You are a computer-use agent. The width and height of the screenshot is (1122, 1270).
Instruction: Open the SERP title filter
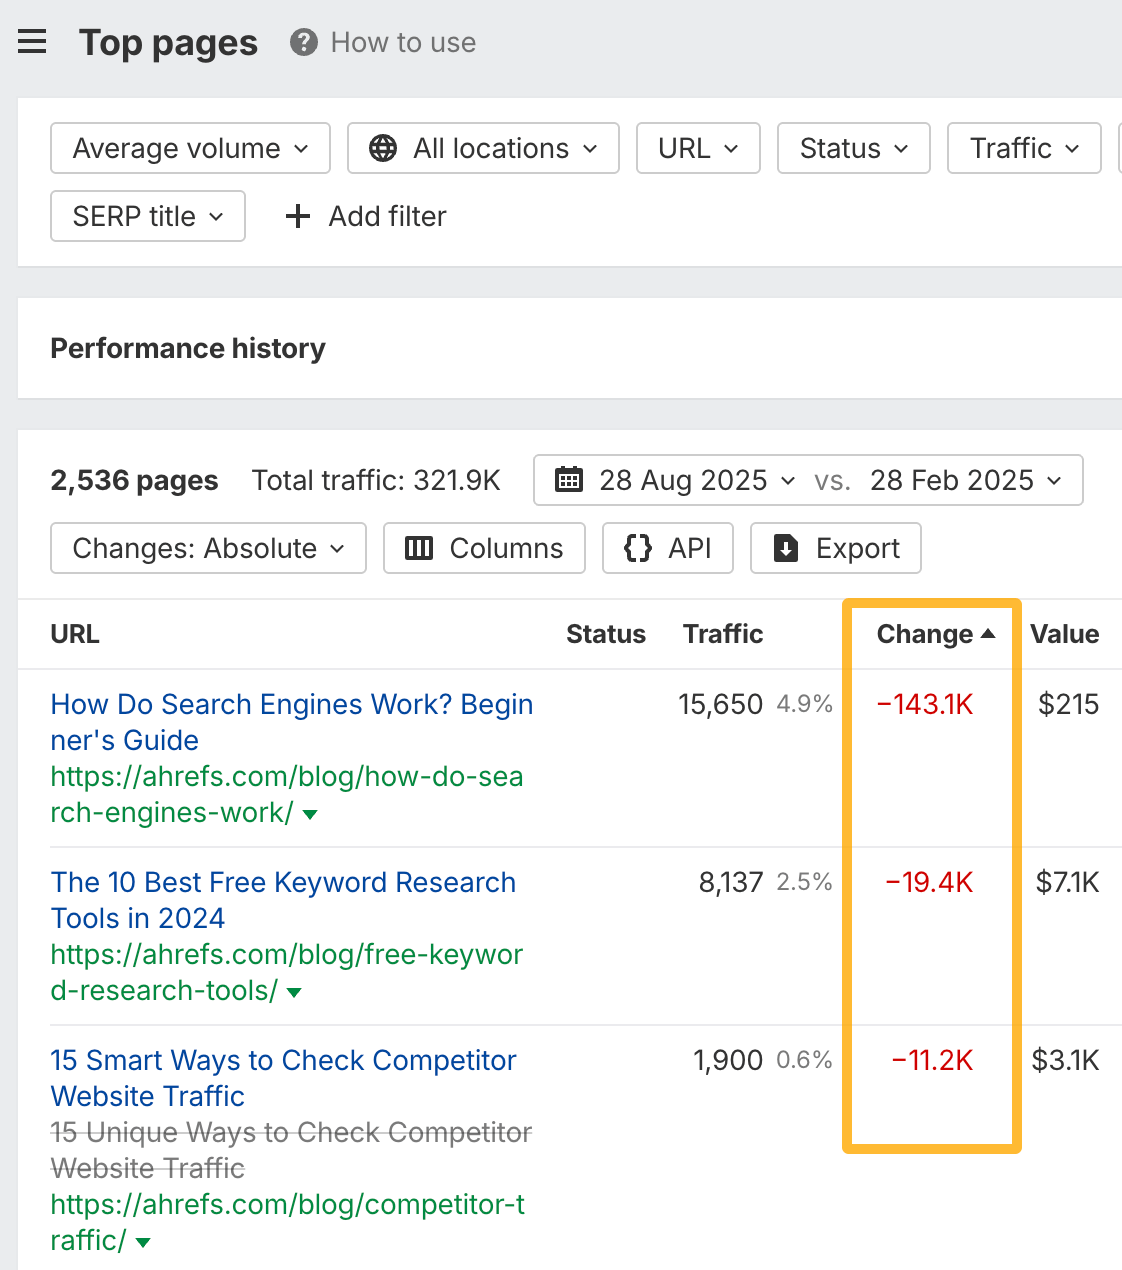pyautogui.click(x=147, y=216)
